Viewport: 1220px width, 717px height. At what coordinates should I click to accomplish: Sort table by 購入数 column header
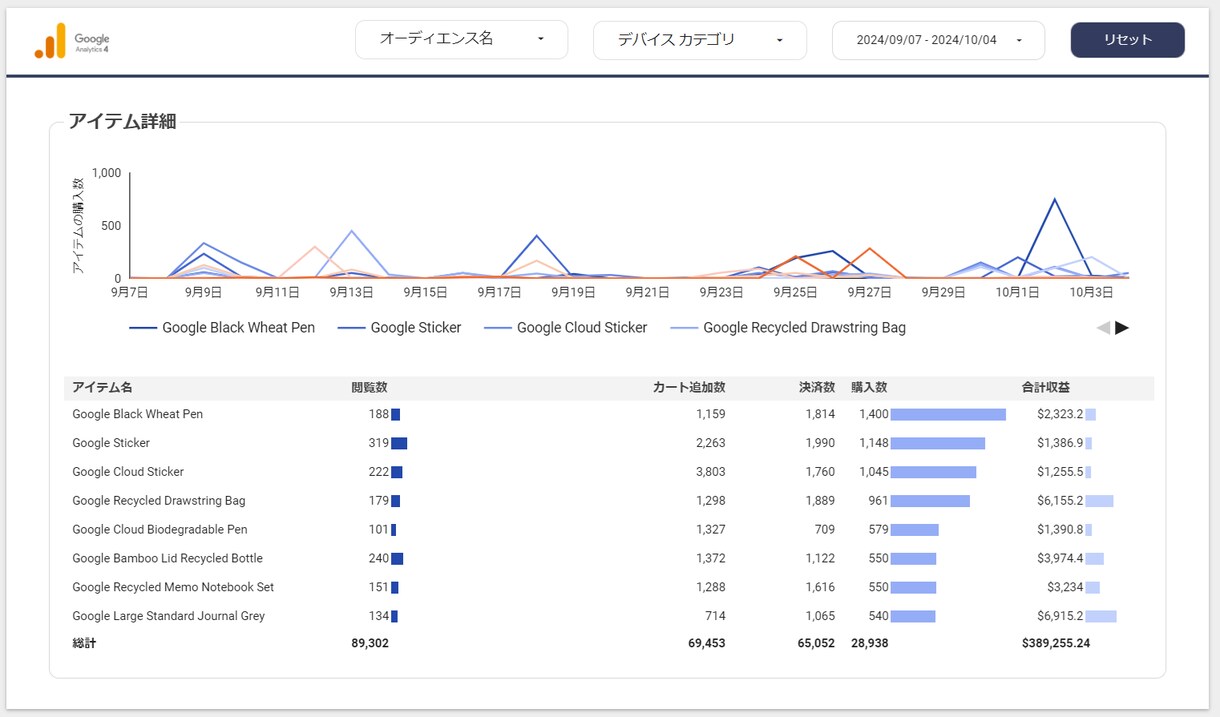tap(869, 387)
